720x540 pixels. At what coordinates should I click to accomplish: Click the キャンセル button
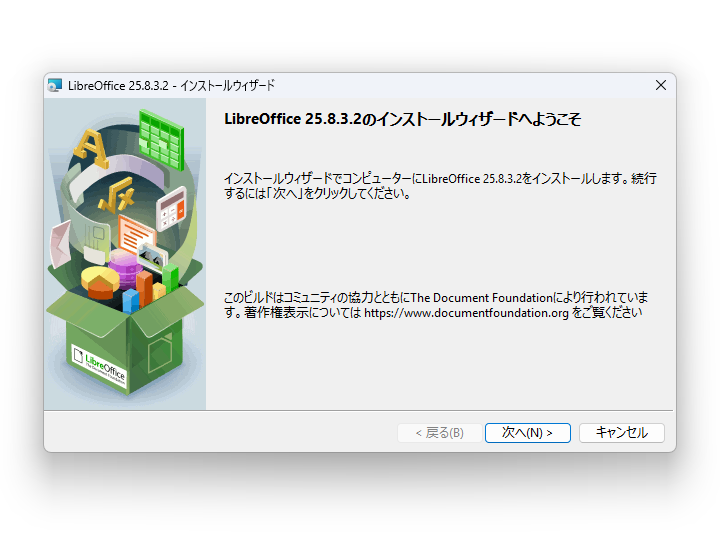click(621, 433)
